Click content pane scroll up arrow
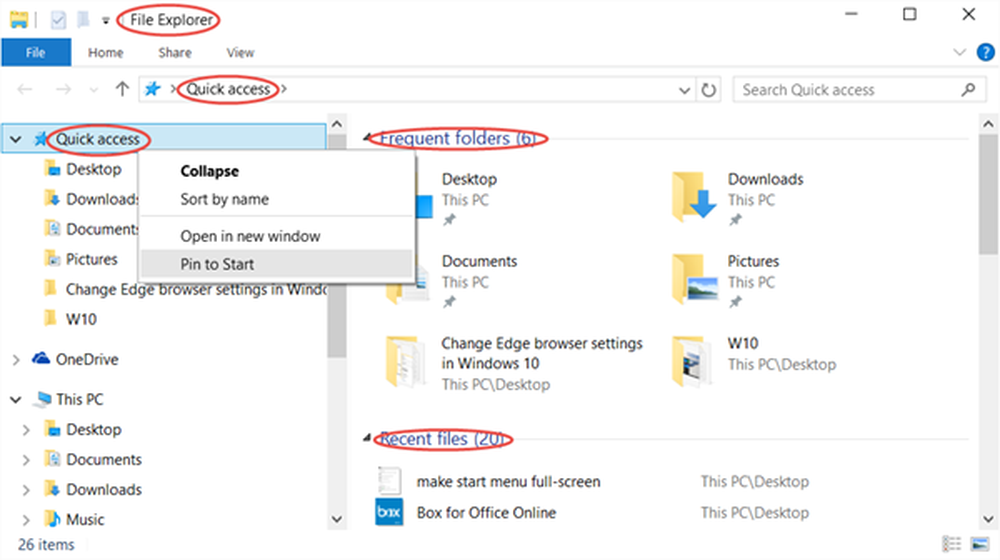 pos(989,124)
